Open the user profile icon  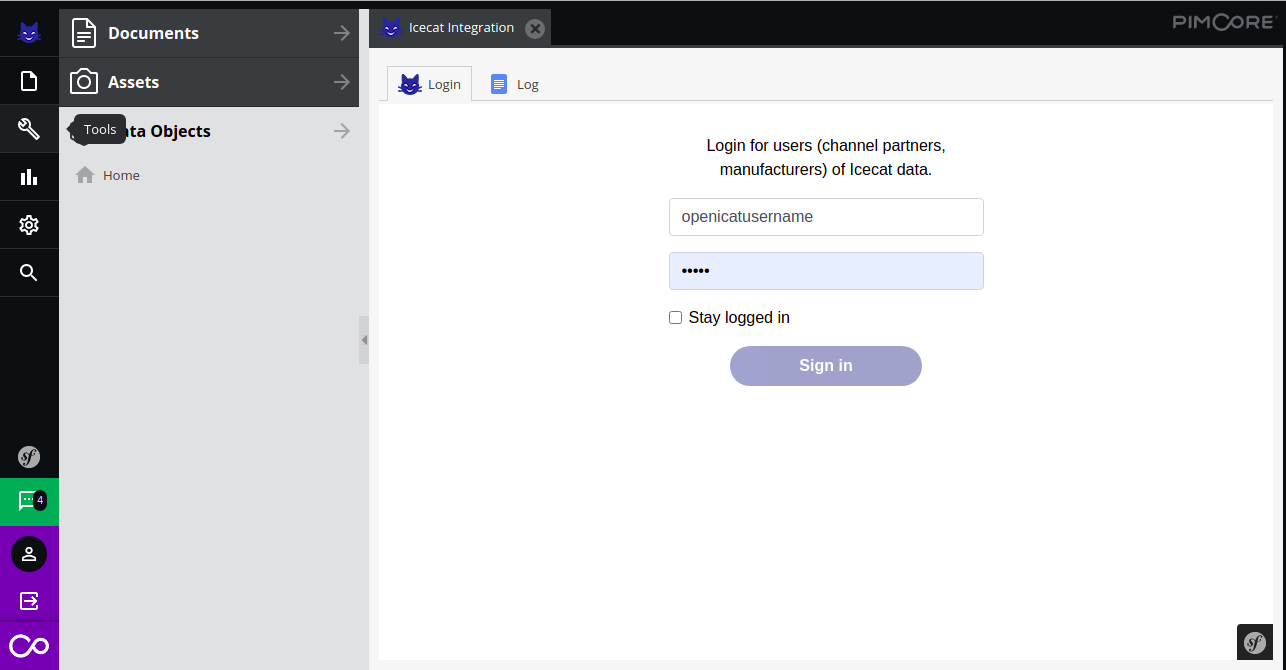point(29,554)
